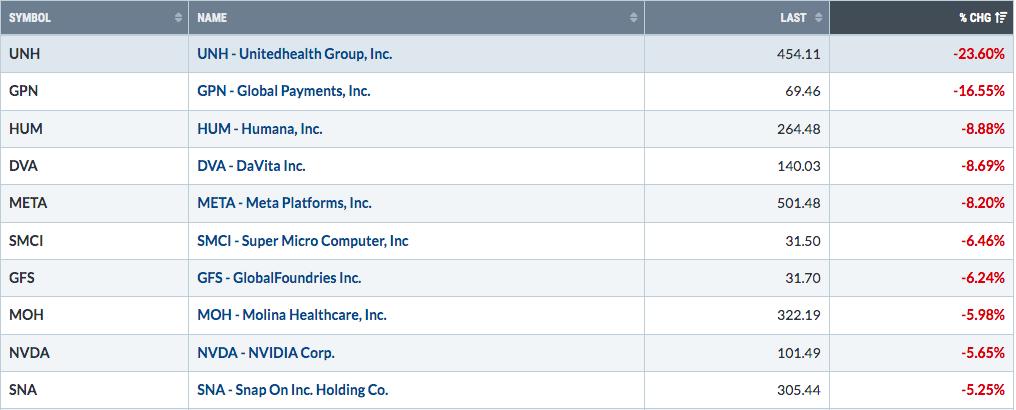Open the META - Meta Platforms, Inc. link

284,203
